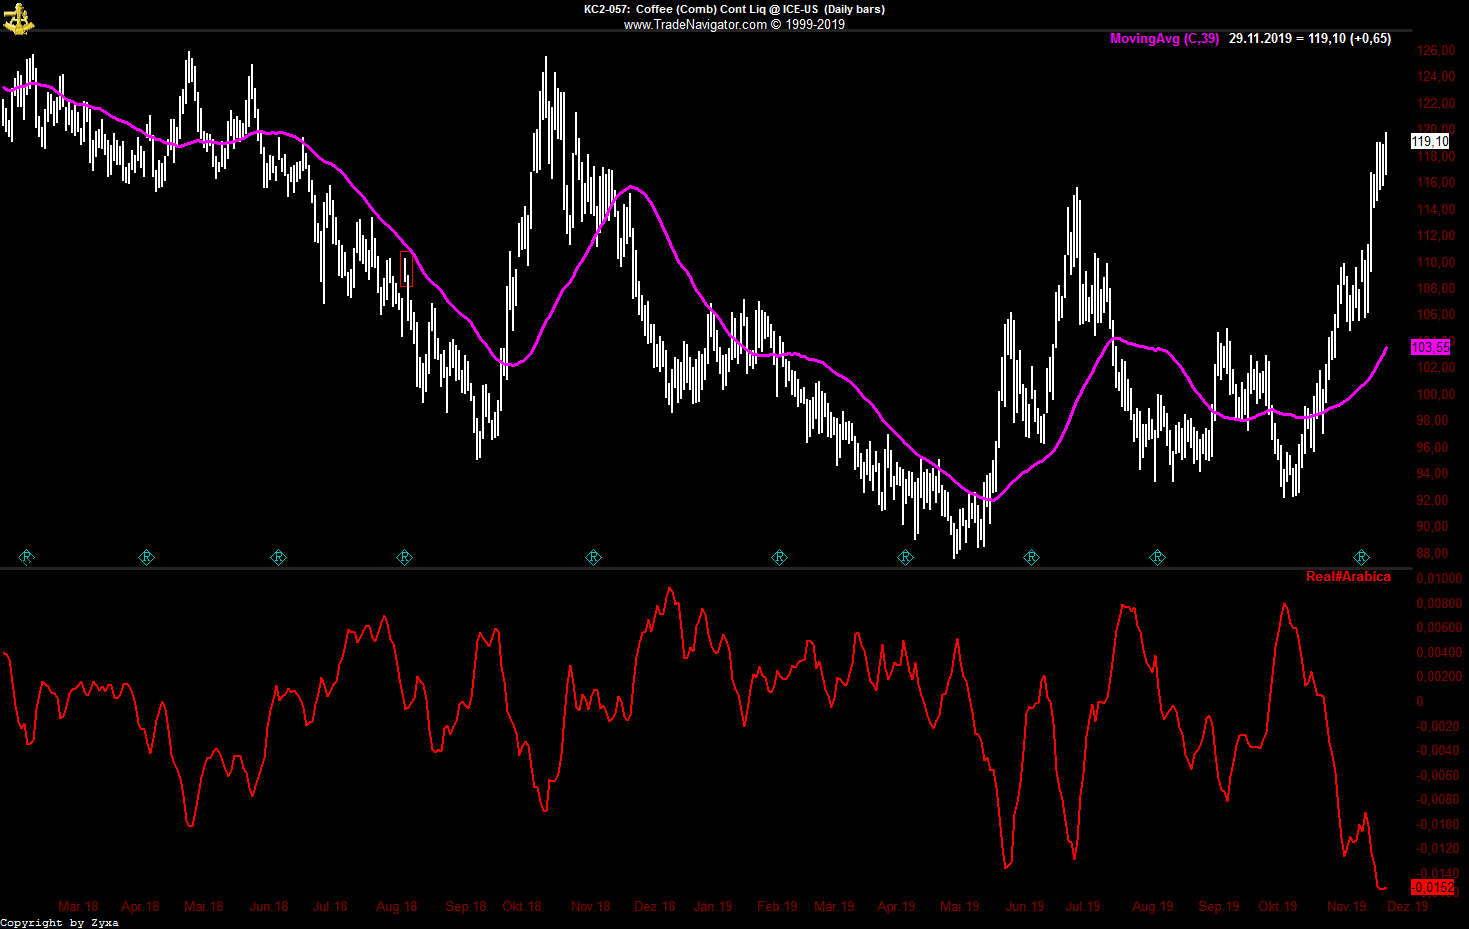This screenshot has width=1469, height=929.
Task: Click the rollover R marker above Apr.19
Action: (905, 557)
